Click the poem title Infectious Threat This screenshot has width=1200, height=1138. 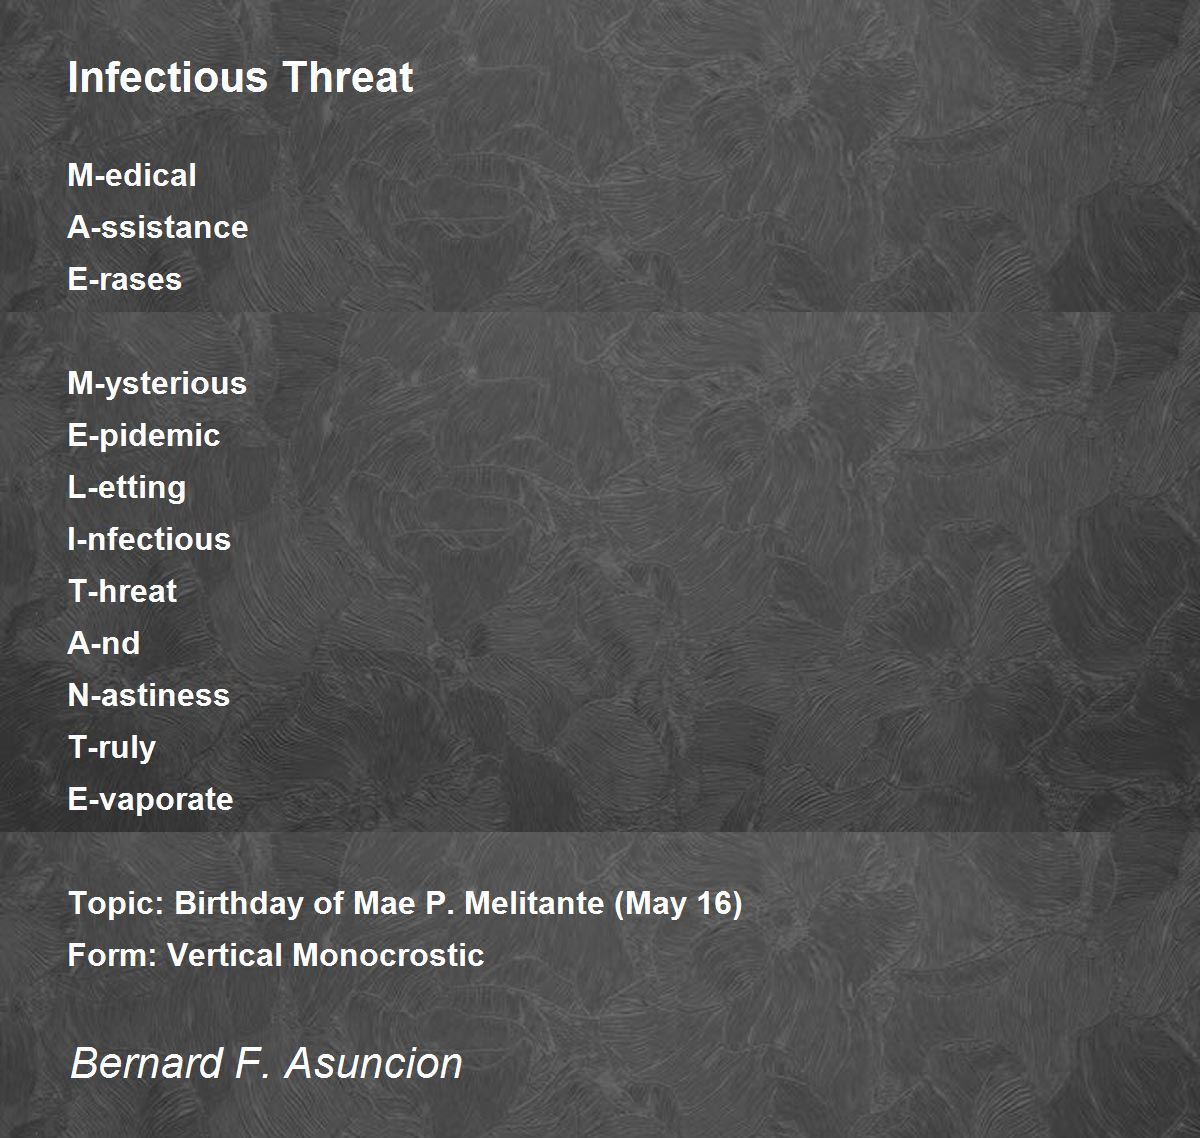click(240, 77)
